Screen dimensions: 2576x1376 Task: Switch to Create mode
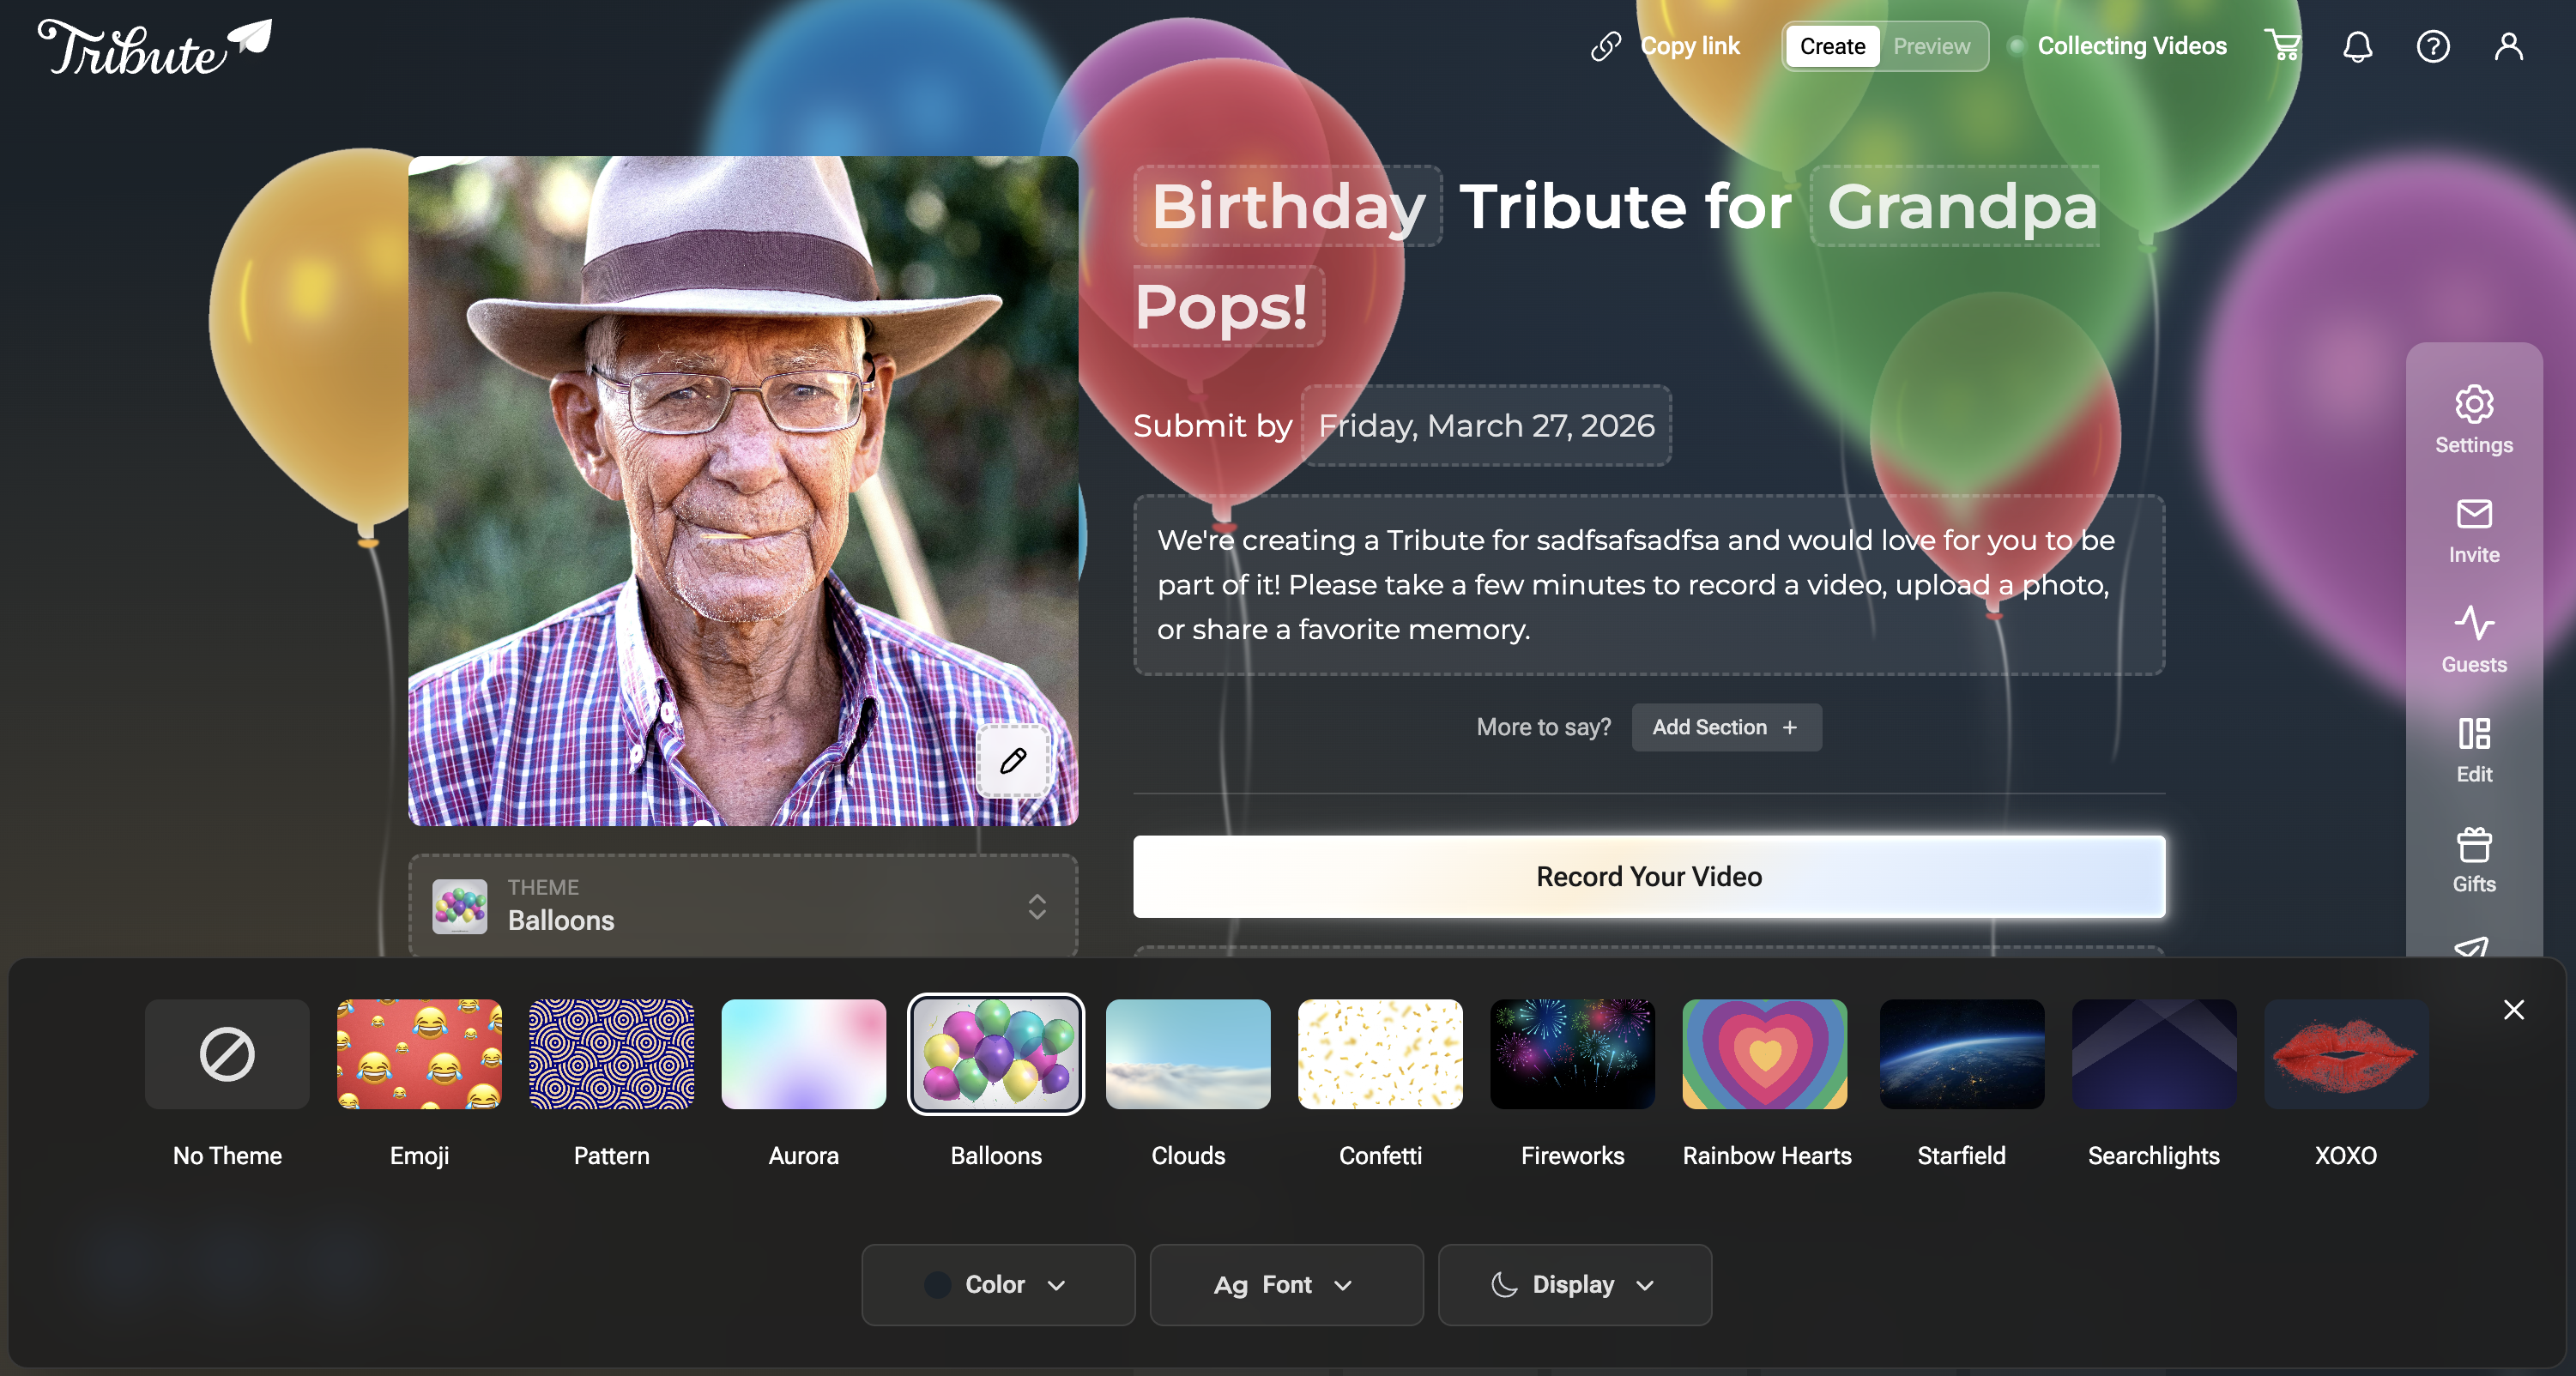(1832, 46)
